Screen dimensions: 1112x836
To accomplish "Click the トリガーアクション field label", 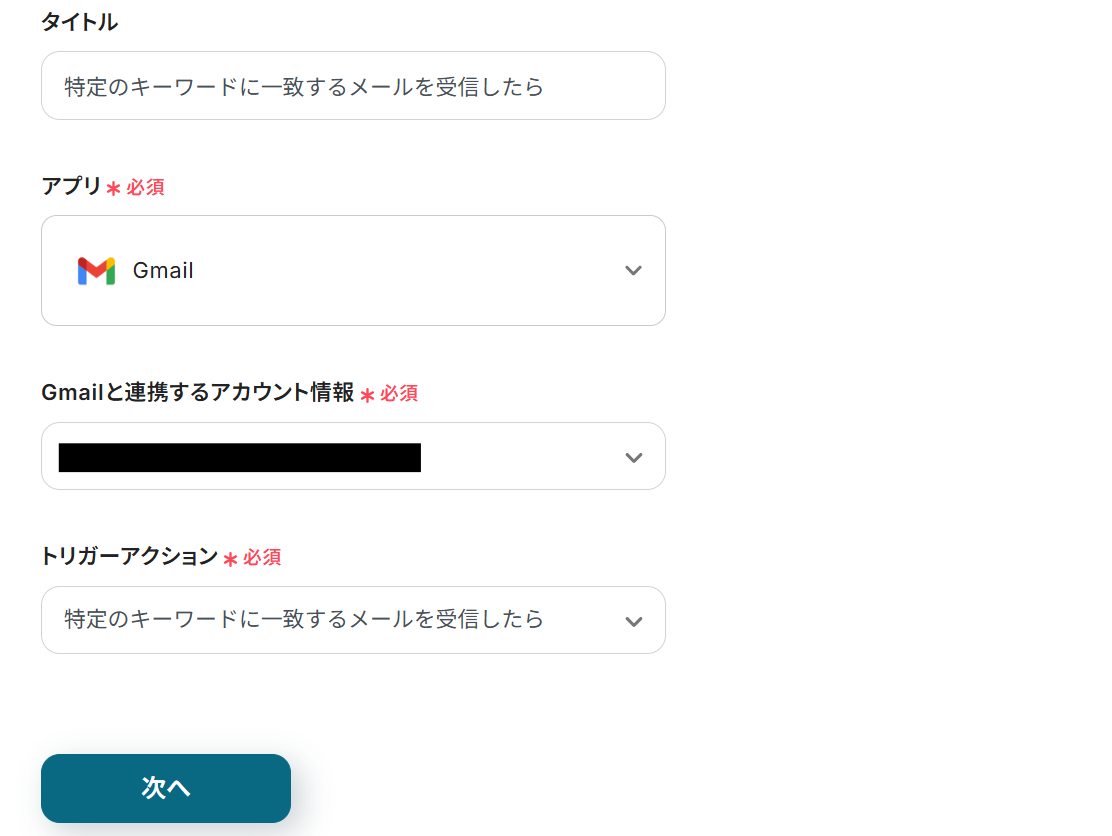I will [x=129, y=557].
